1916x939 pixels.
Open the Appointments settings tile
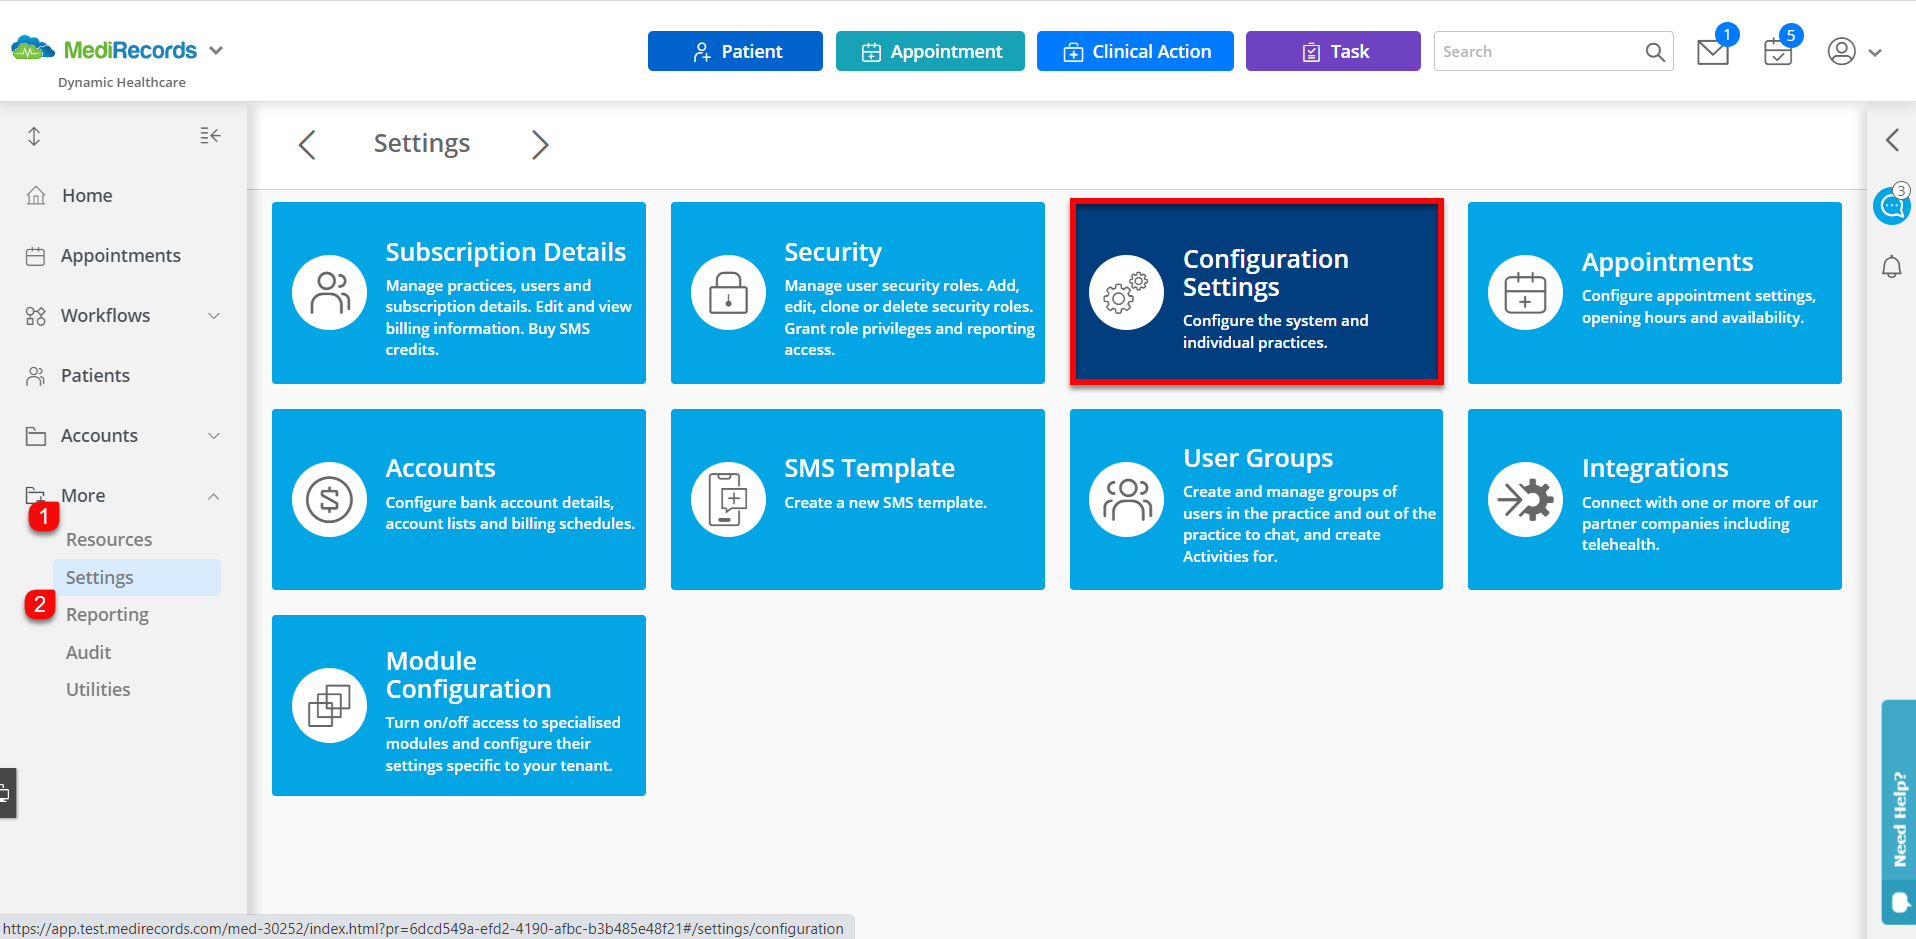(x=1655, y=293)
